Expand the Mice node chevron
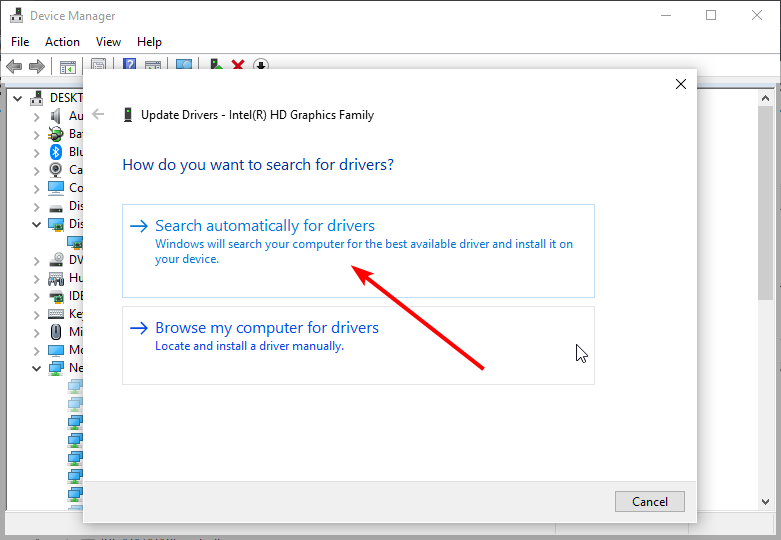The height and width of the screenshot is (540, 781). tap(36, 332)
